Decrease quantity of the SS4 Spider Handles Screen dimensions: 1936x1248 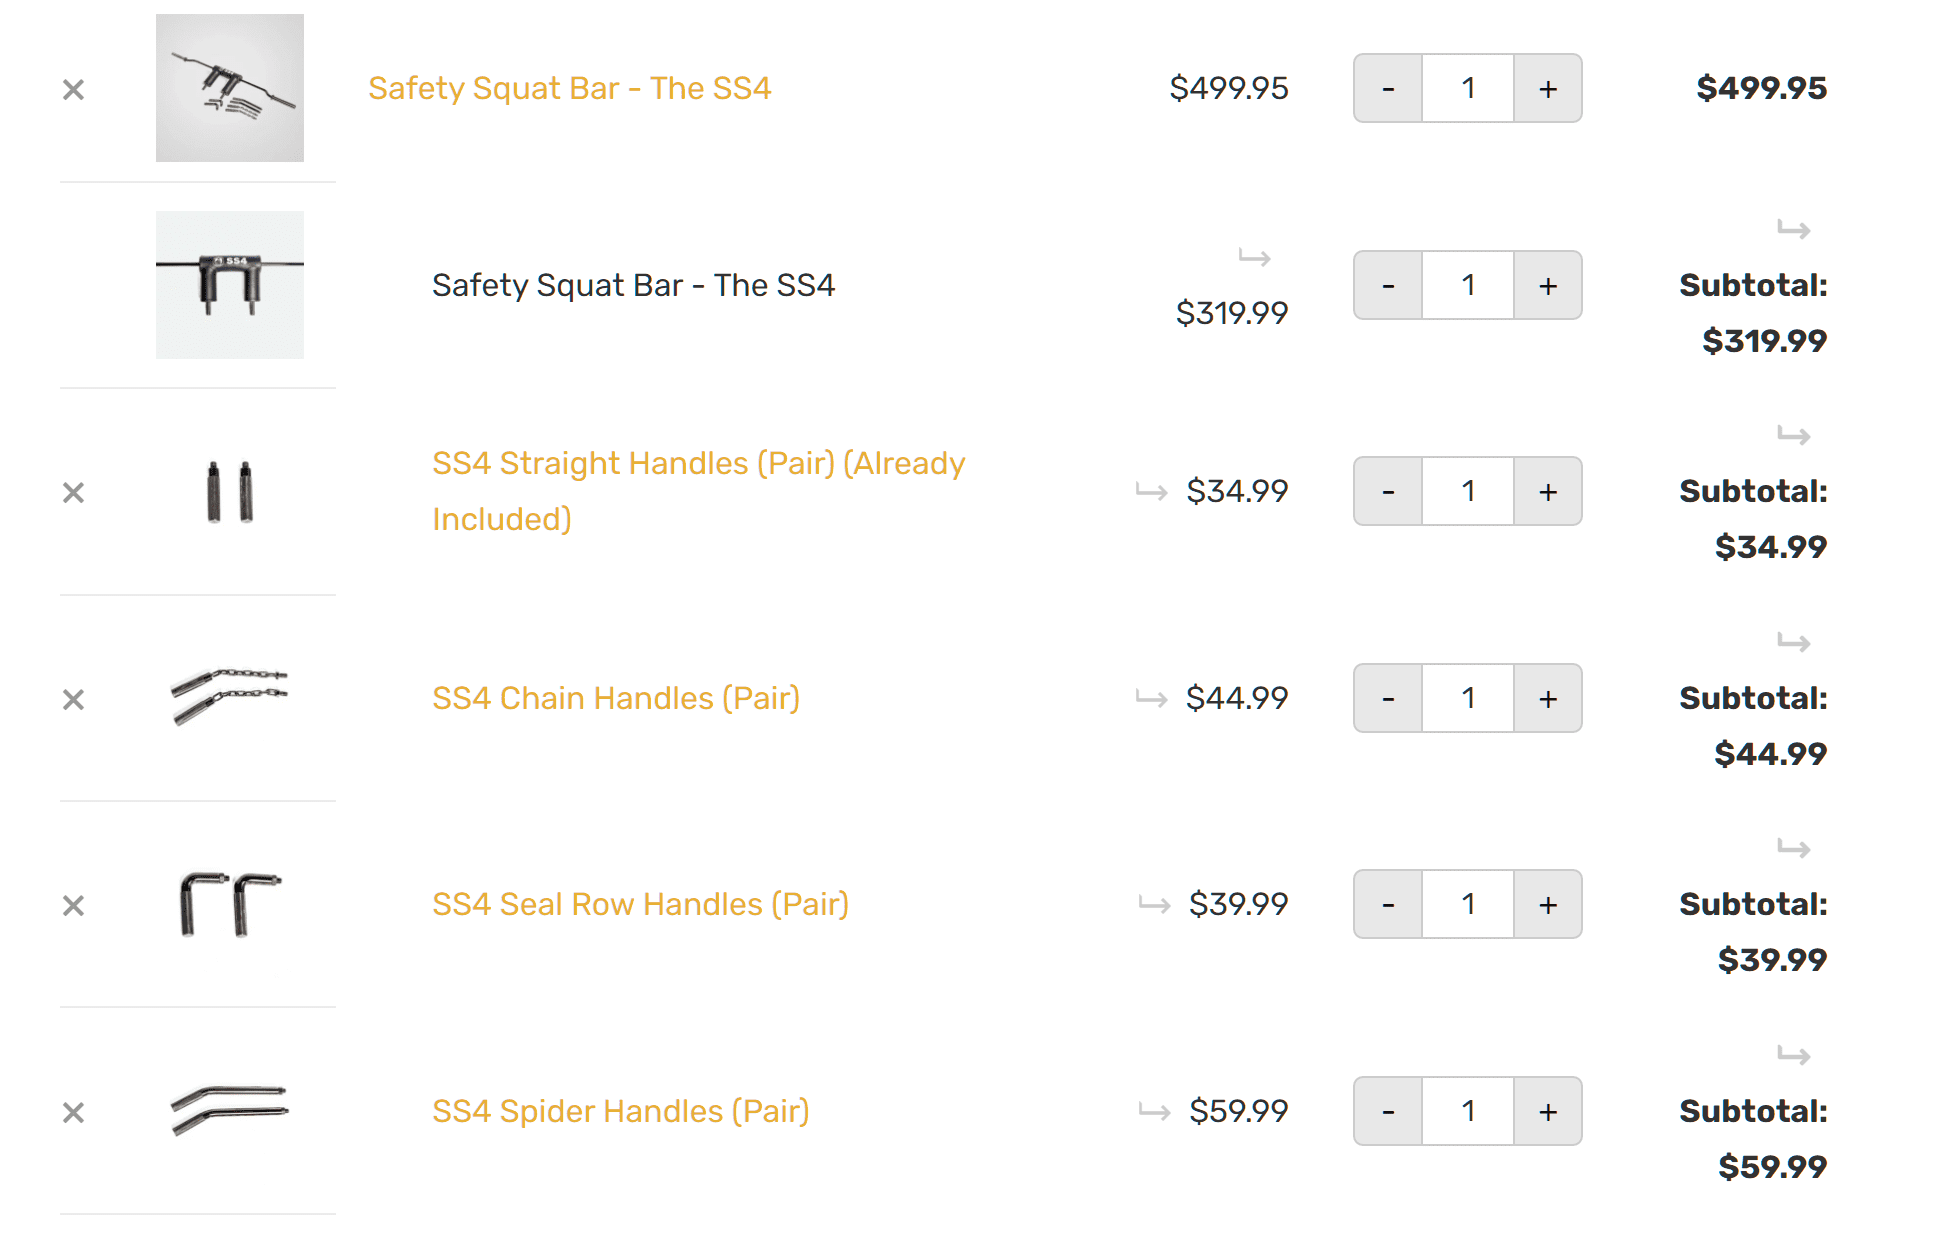pos(1388,1111)
